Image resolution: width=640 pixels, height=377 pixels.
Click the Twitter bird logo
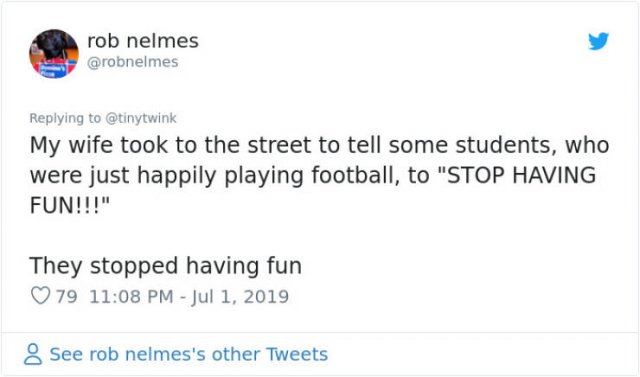[598, 41]
